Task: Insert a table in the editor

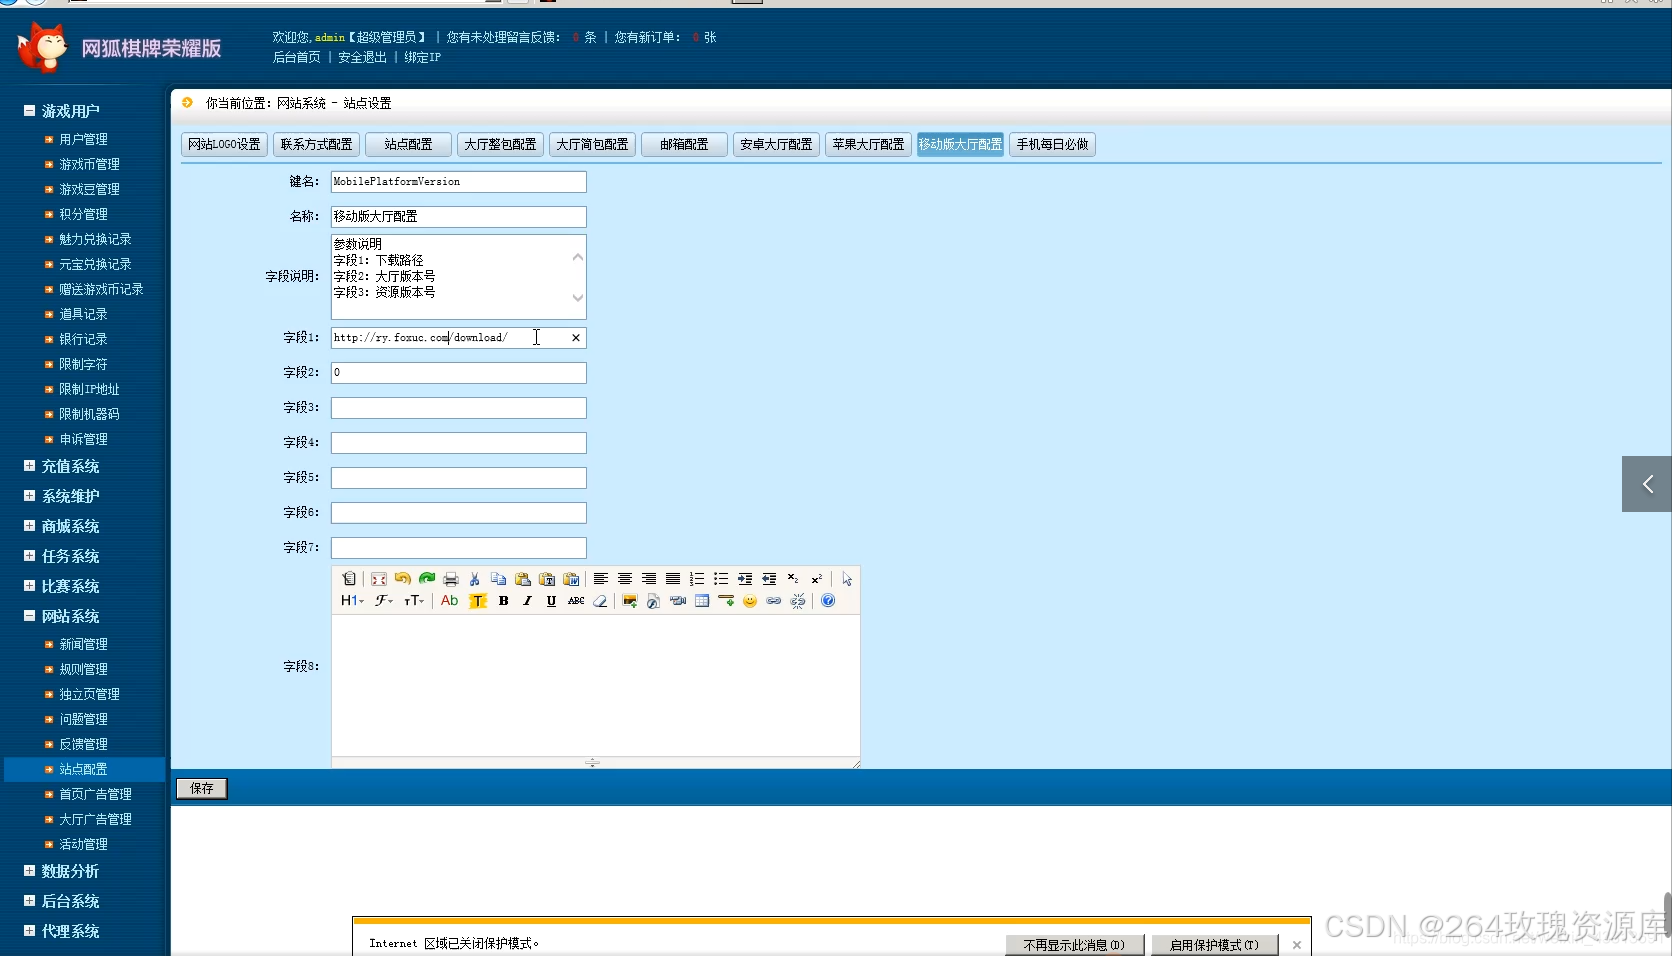Action: pyautogui.click(x=702, y=601)
